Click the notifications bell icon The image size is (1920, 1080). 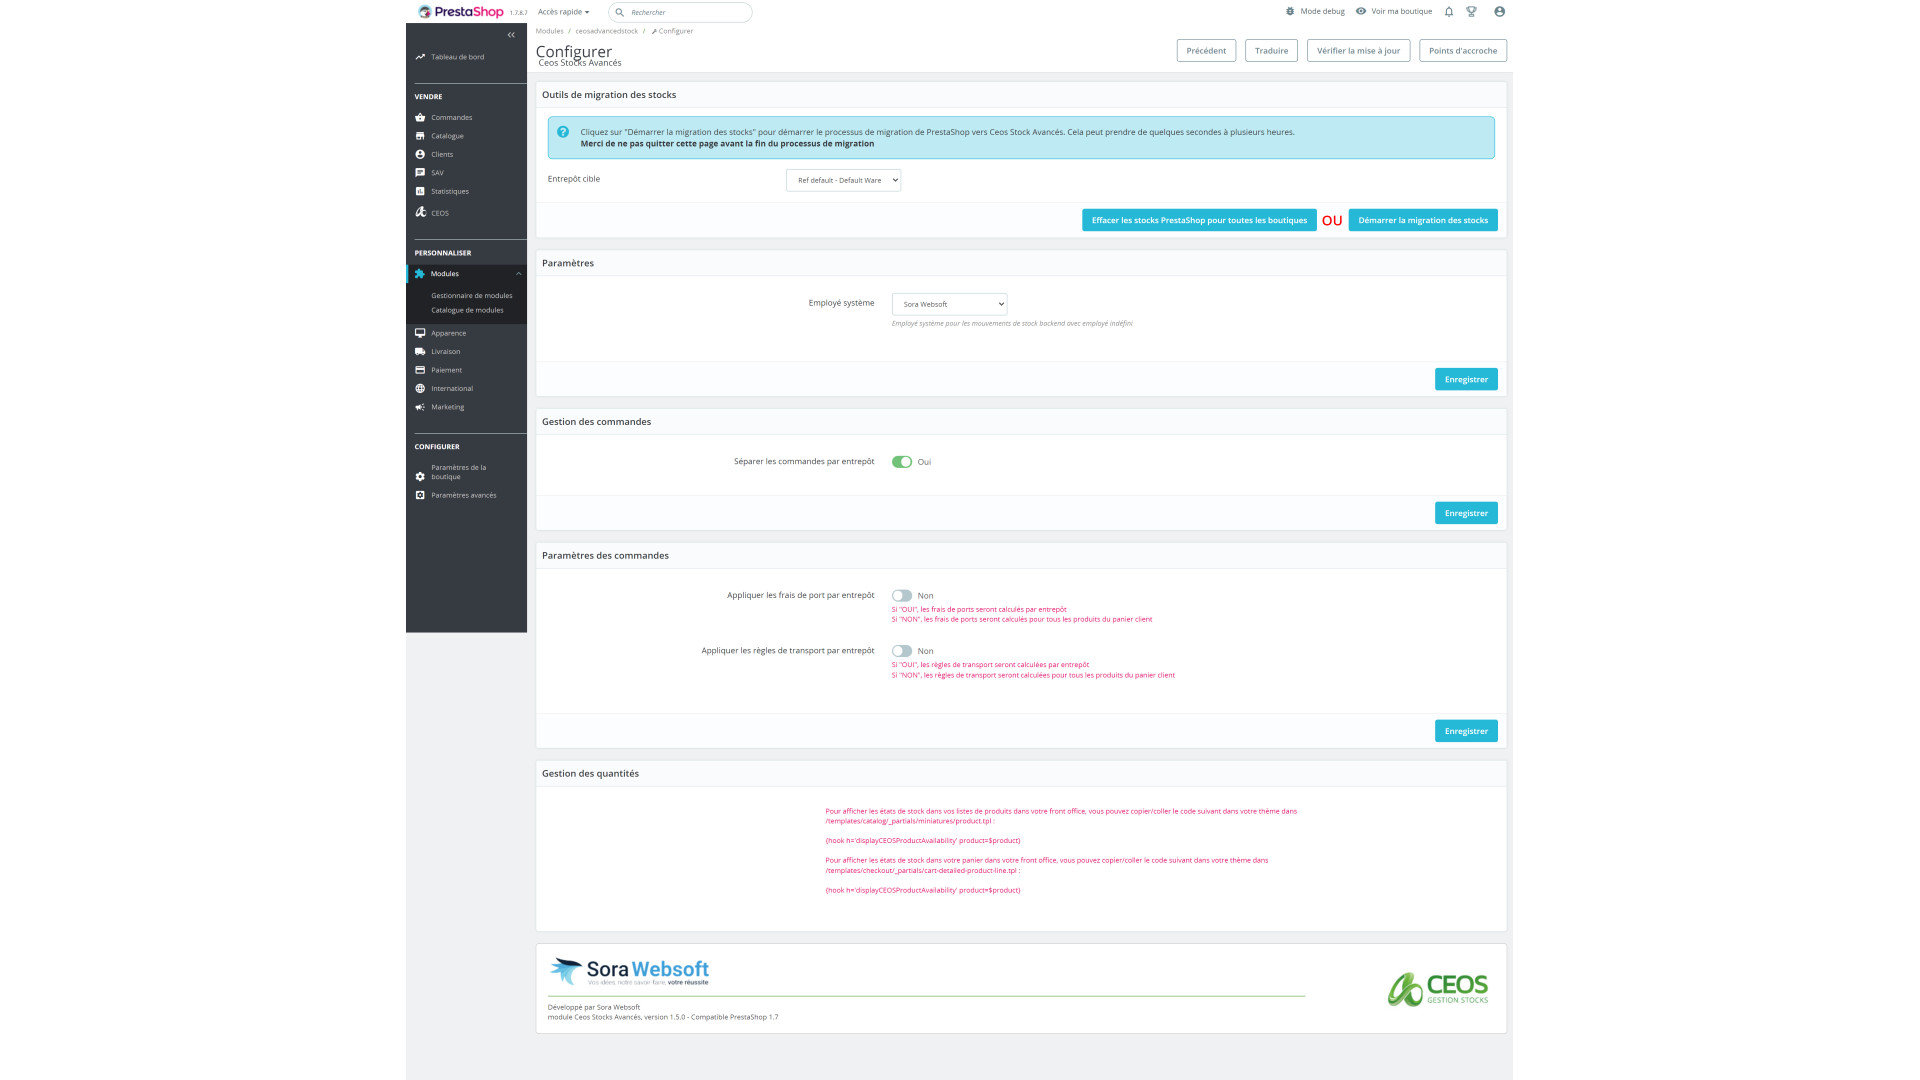click(x=1448, y=12)
